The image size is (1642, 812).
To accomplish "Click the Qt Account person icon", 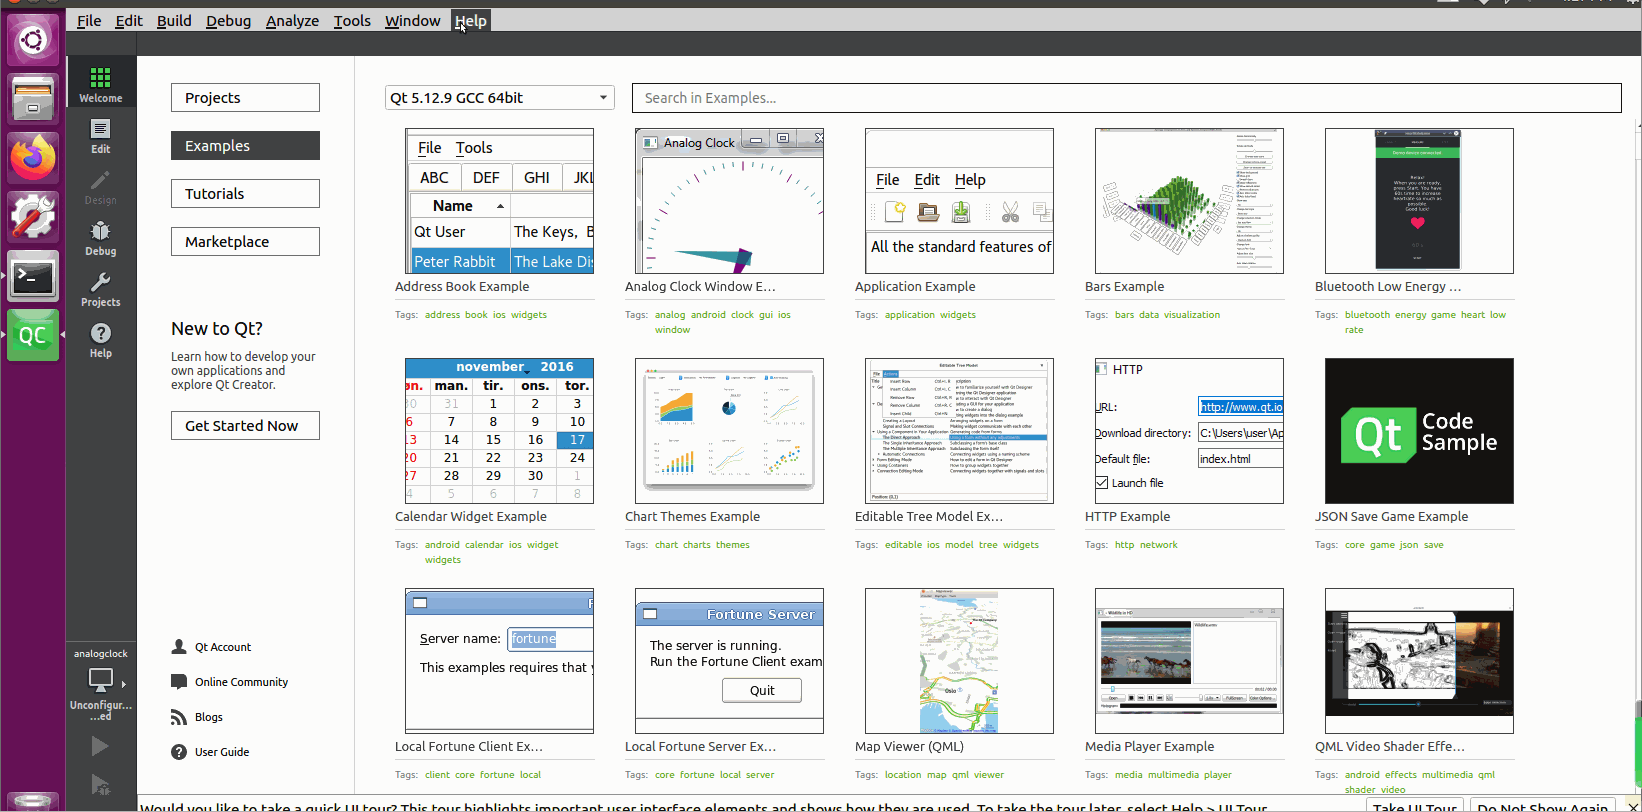I will [179, 647].
